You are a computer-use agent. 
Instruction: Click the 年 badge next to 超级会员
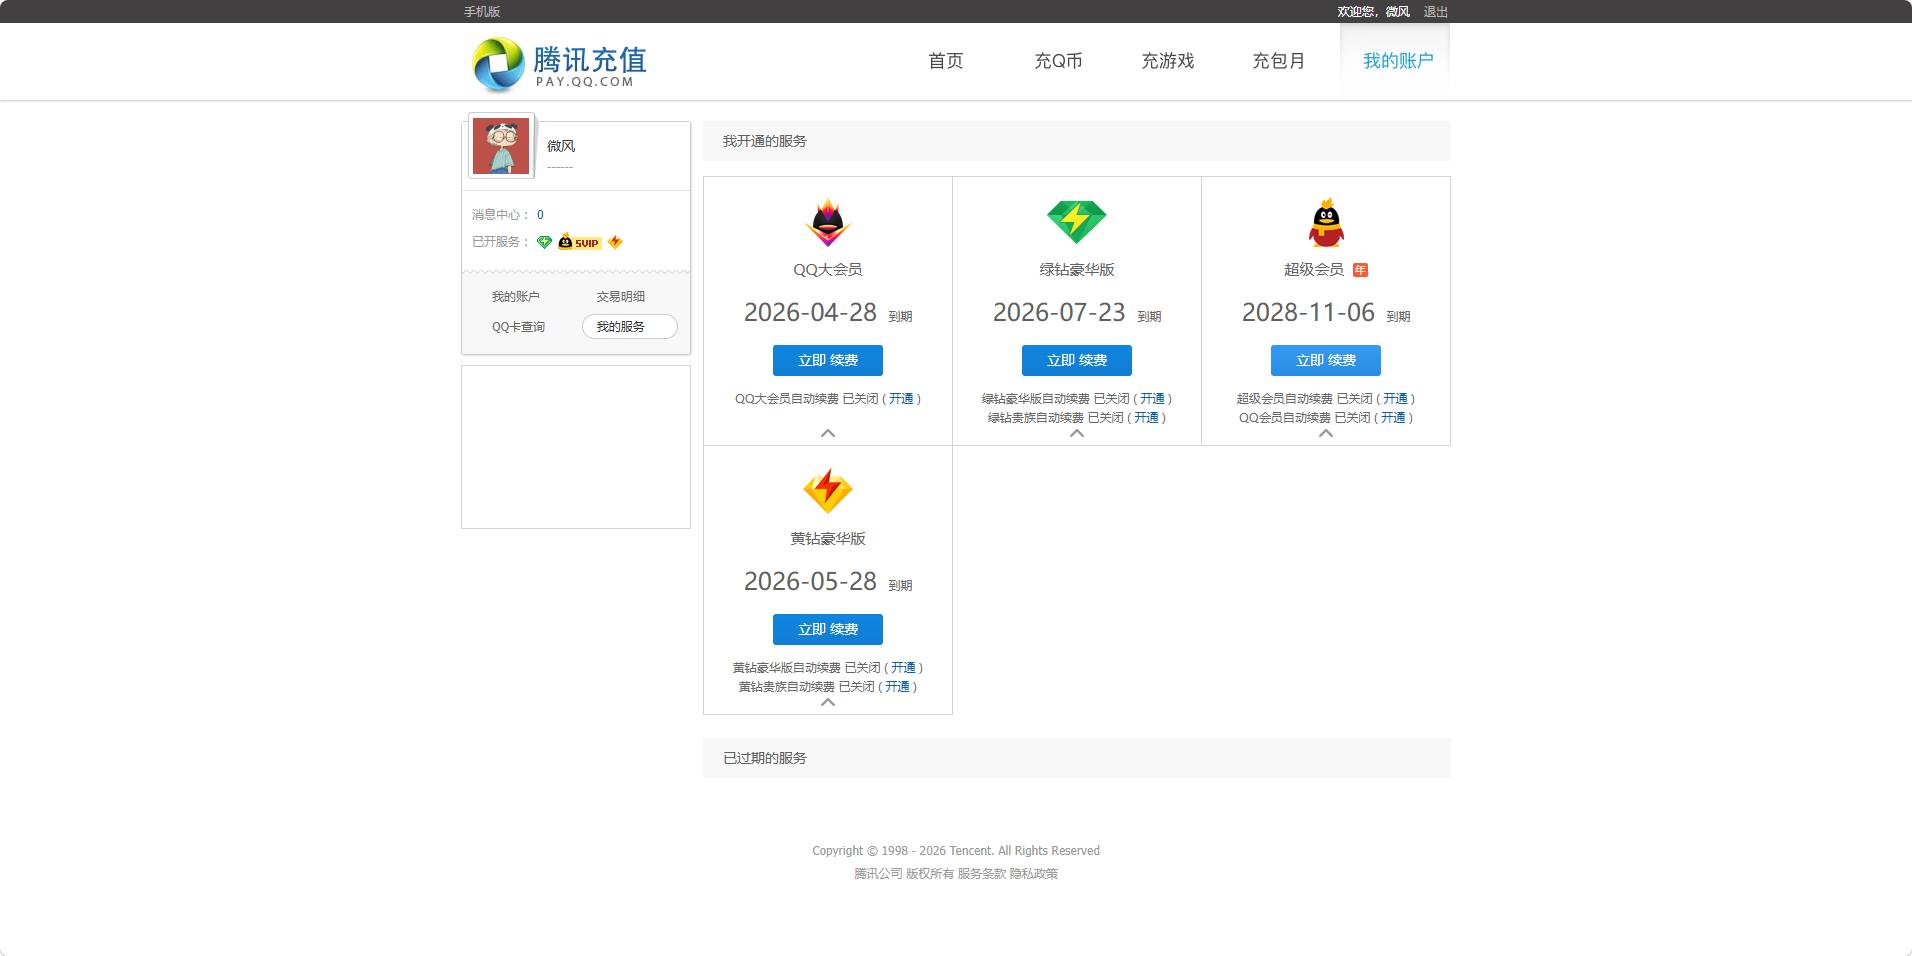point(1361,269)
